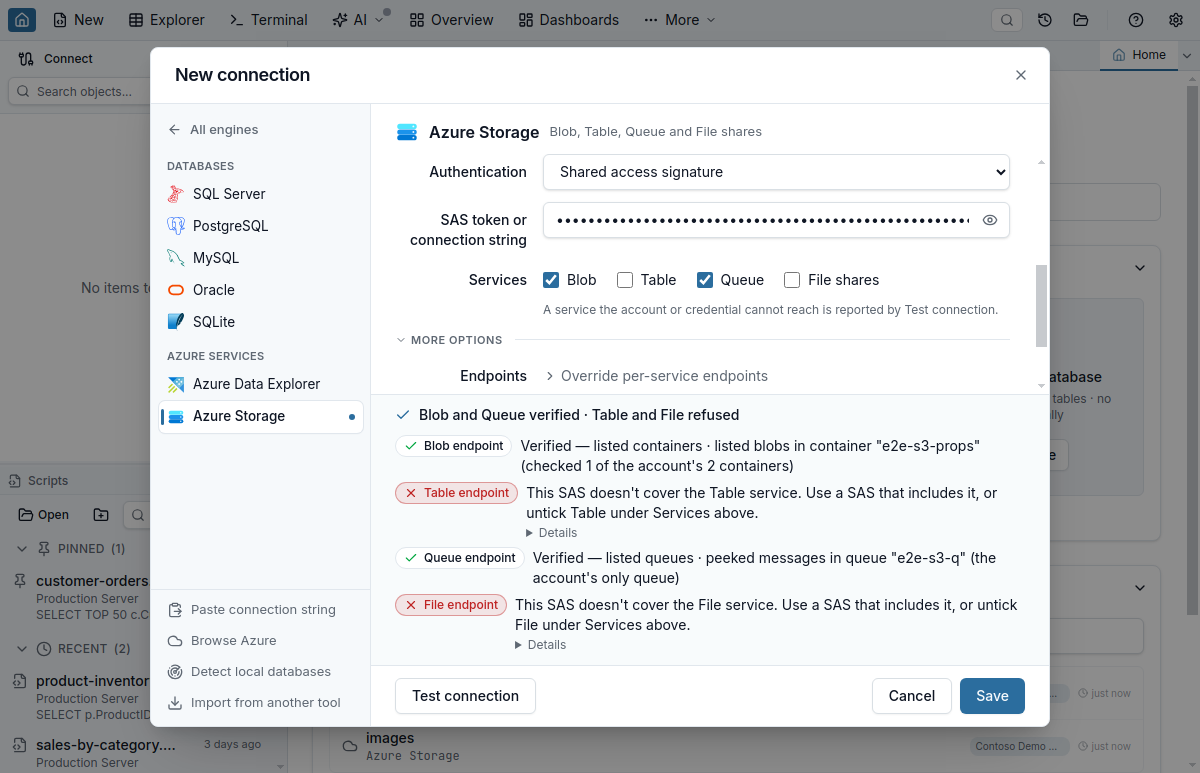This screenshot has height=773, width=1200.
Task: Click the Search objects field
Action: tap(80, 91)
